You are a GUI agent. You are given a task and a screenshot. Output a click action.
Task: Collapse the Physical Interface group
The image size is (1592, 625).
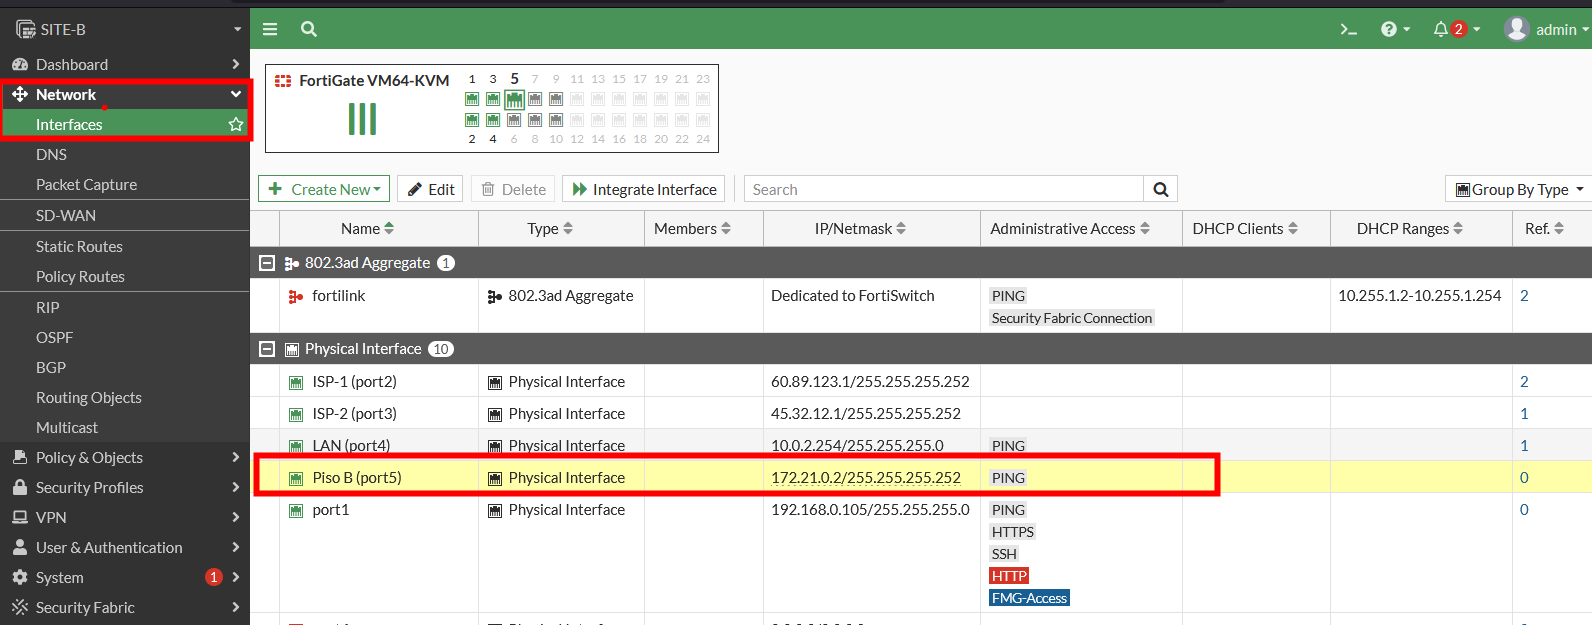267,349
